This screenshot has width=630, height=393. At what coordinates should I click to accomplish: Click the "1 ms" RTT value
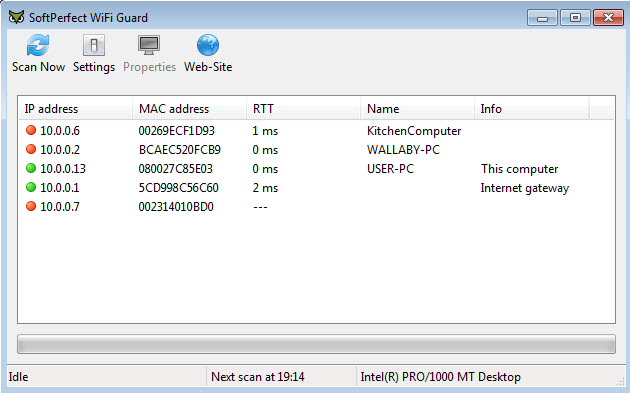(x=265, y=131)
